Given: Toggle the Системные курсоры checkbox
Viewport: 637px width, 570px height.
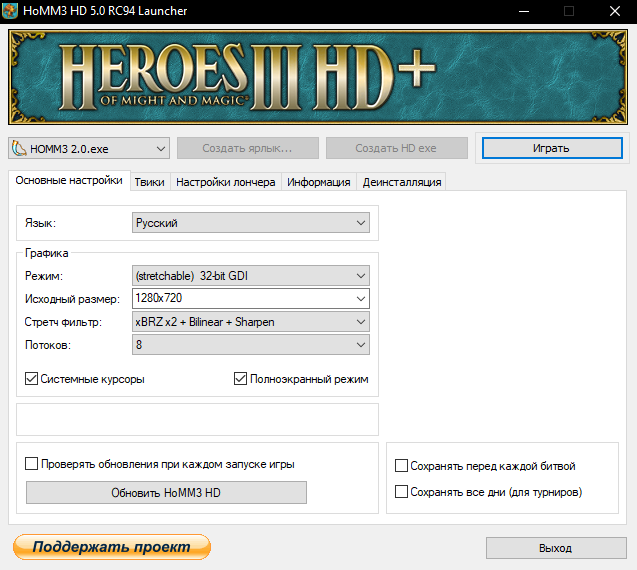Looking at the screenshot, I should 31,379.
